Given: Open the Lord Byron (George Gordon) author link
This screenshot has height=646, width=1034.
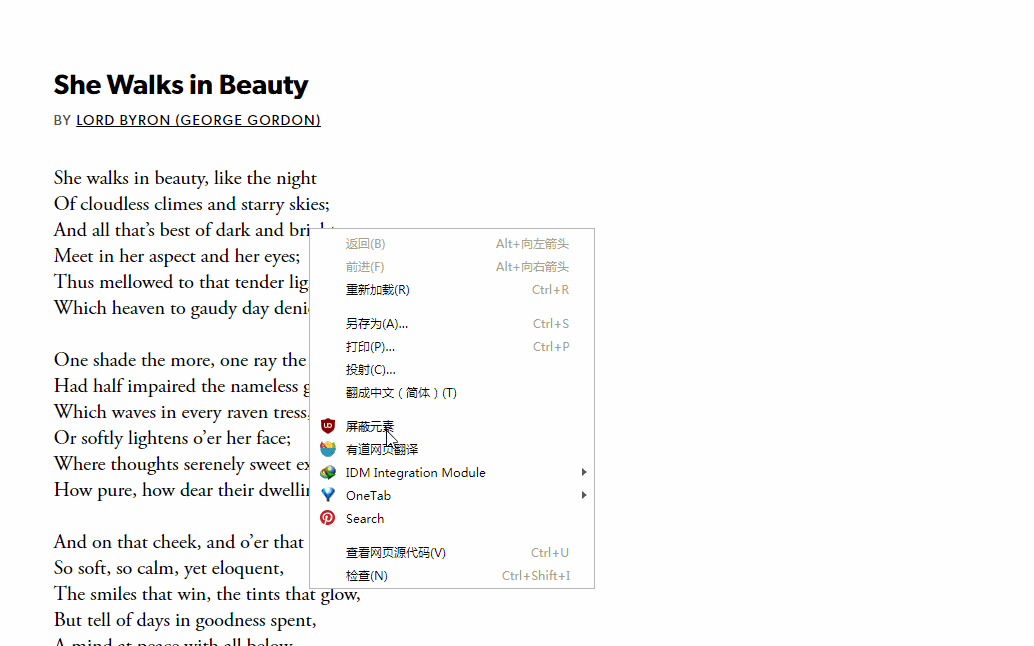Looking at the screenshot, I should tap(198, 120).
